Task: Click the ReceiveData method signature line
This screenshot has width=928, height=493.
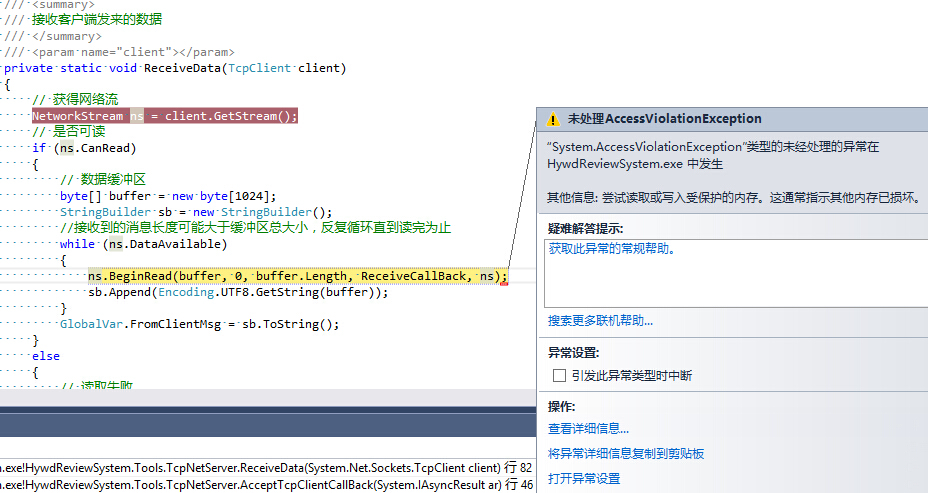Action: click(175, 68)
